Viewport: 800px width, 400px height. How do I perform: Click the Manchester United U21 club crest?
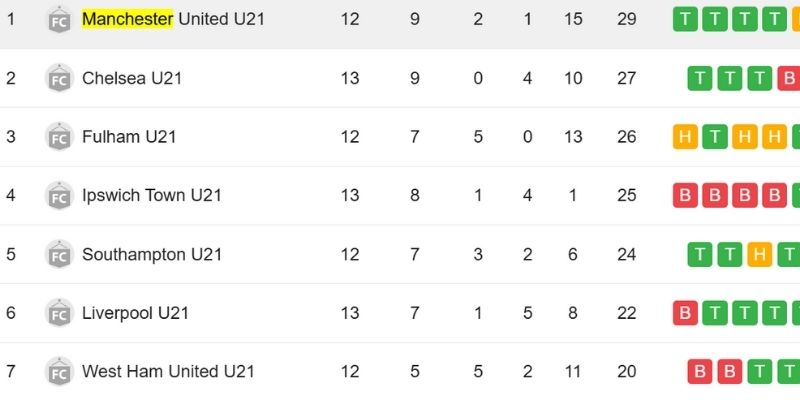tap(59, 20)
